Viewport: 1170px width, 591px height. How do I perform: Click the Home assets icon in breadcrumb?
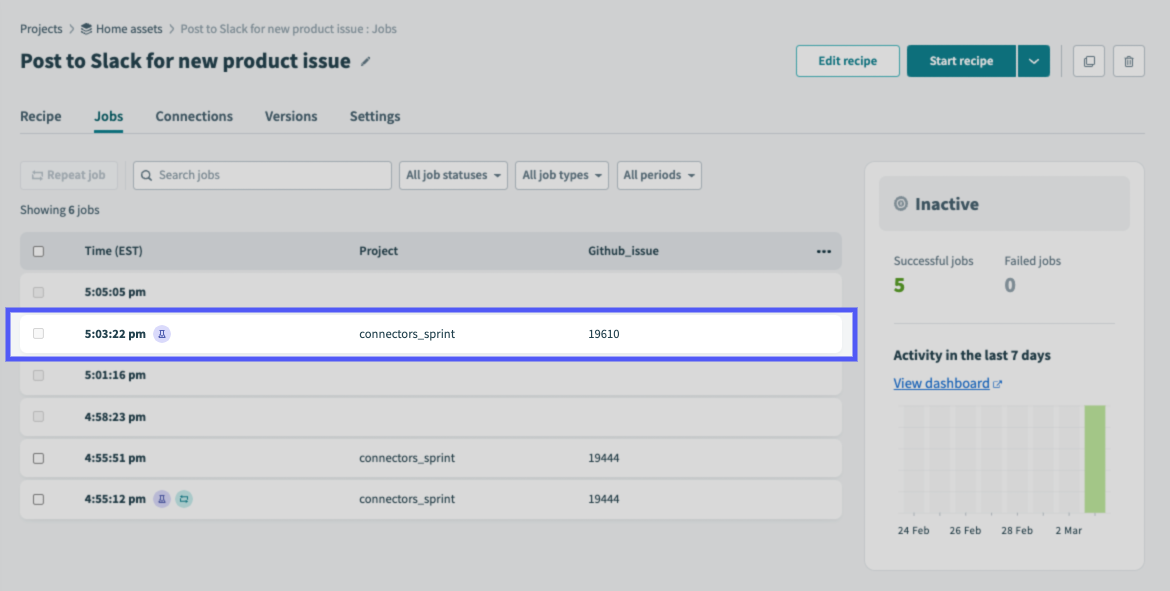(86, 29)
